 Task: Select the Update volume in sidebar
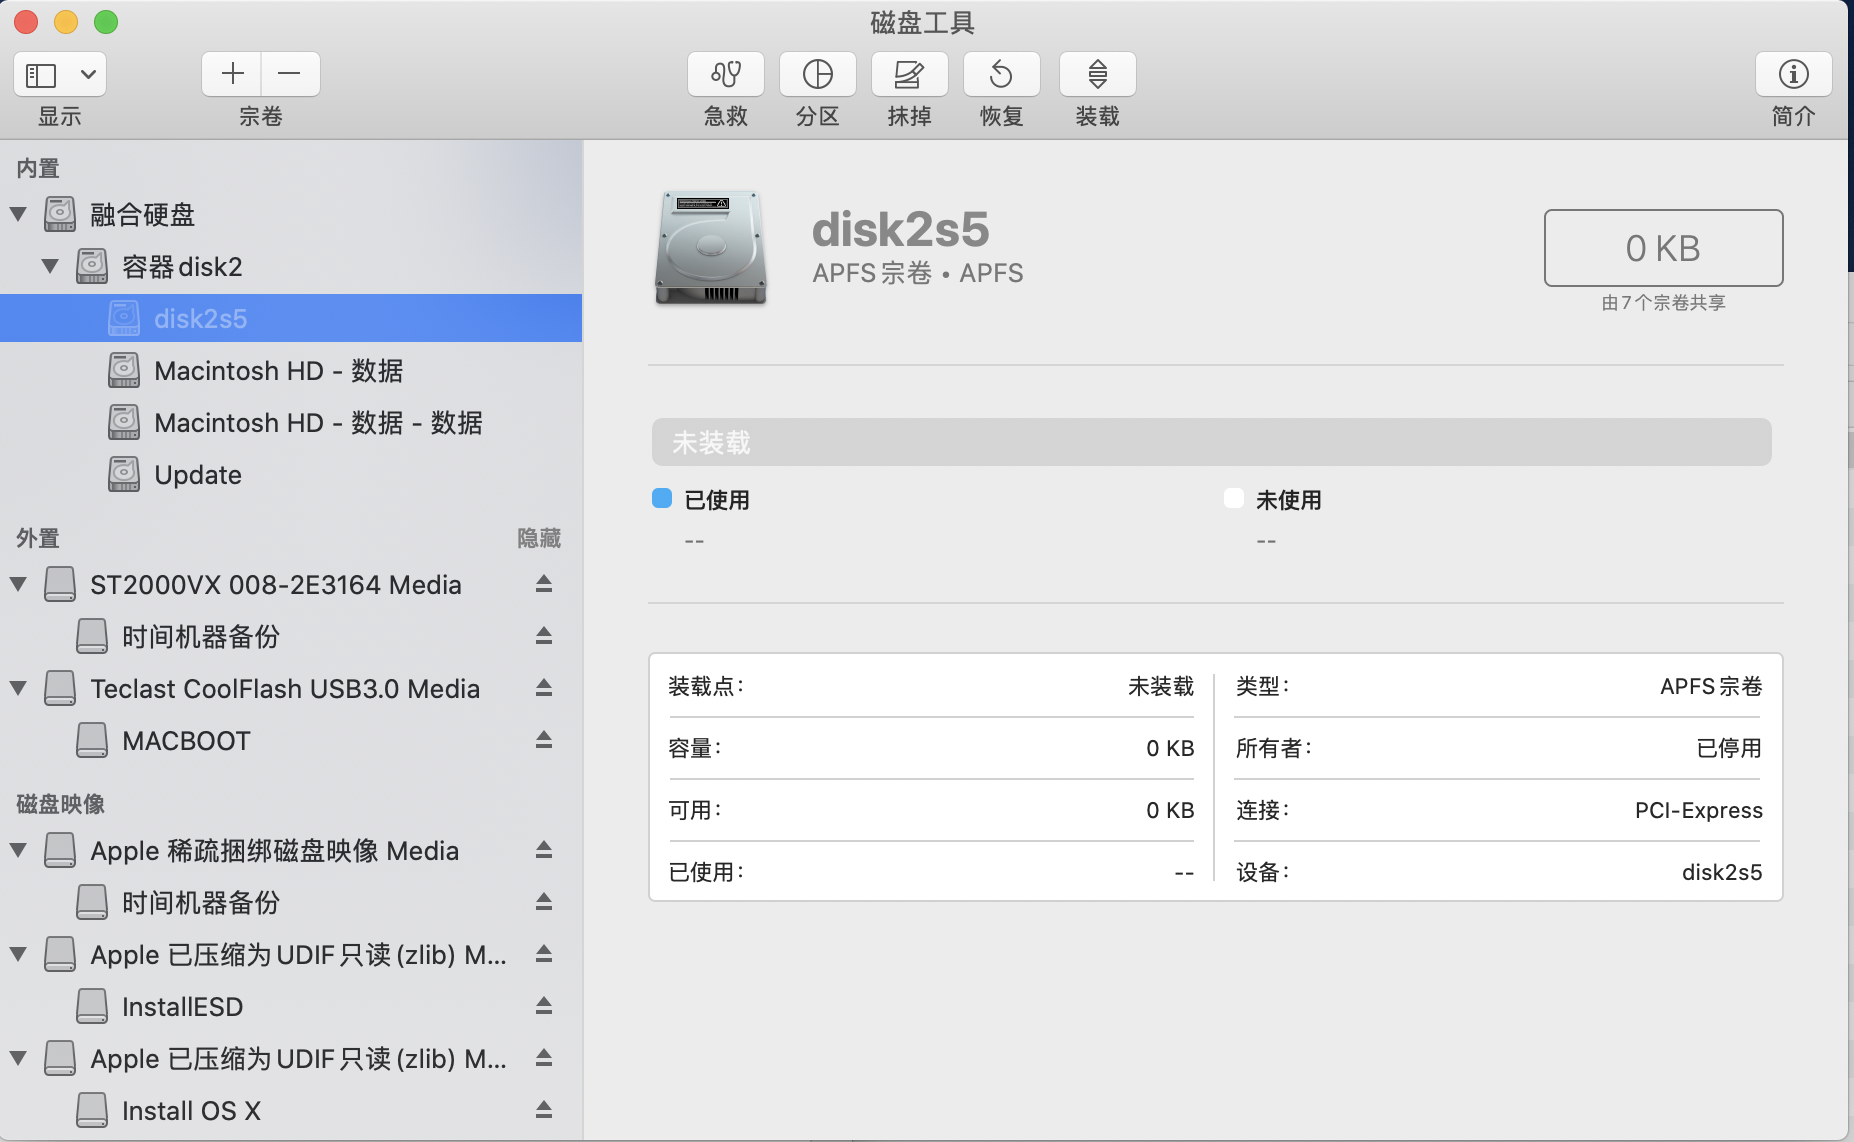tap(198, 475)
